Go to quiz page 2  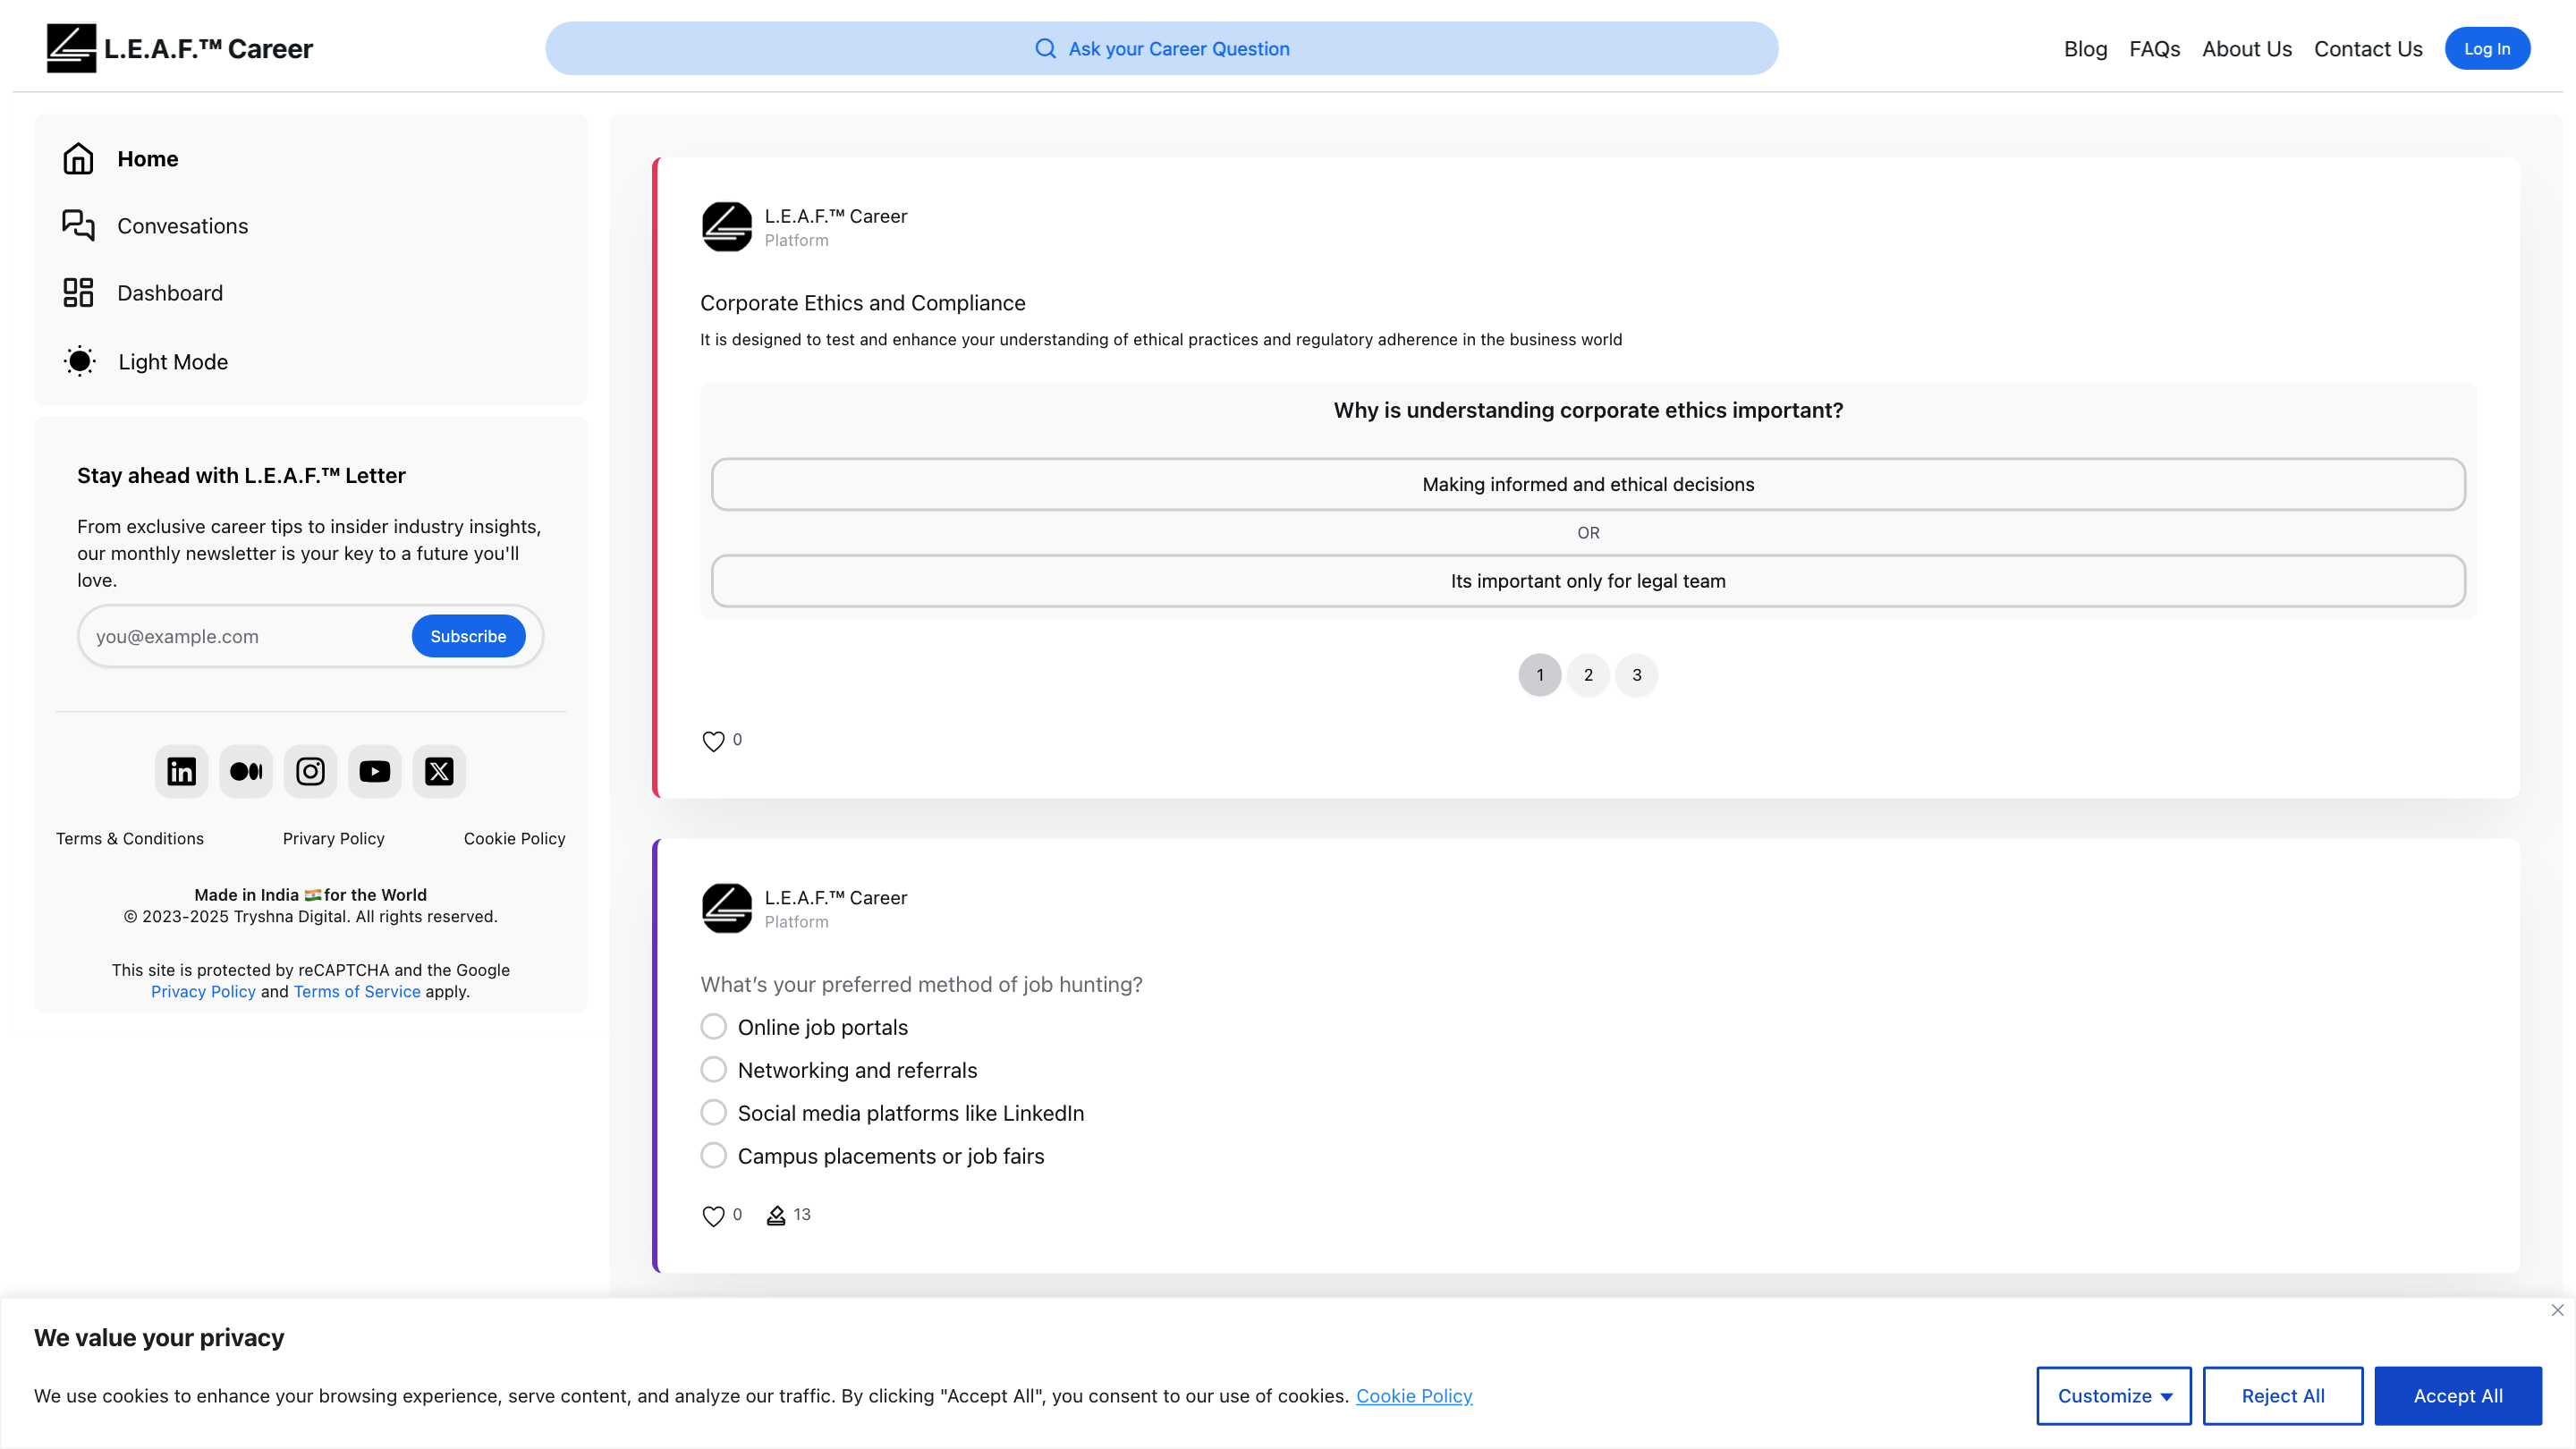1588,675
